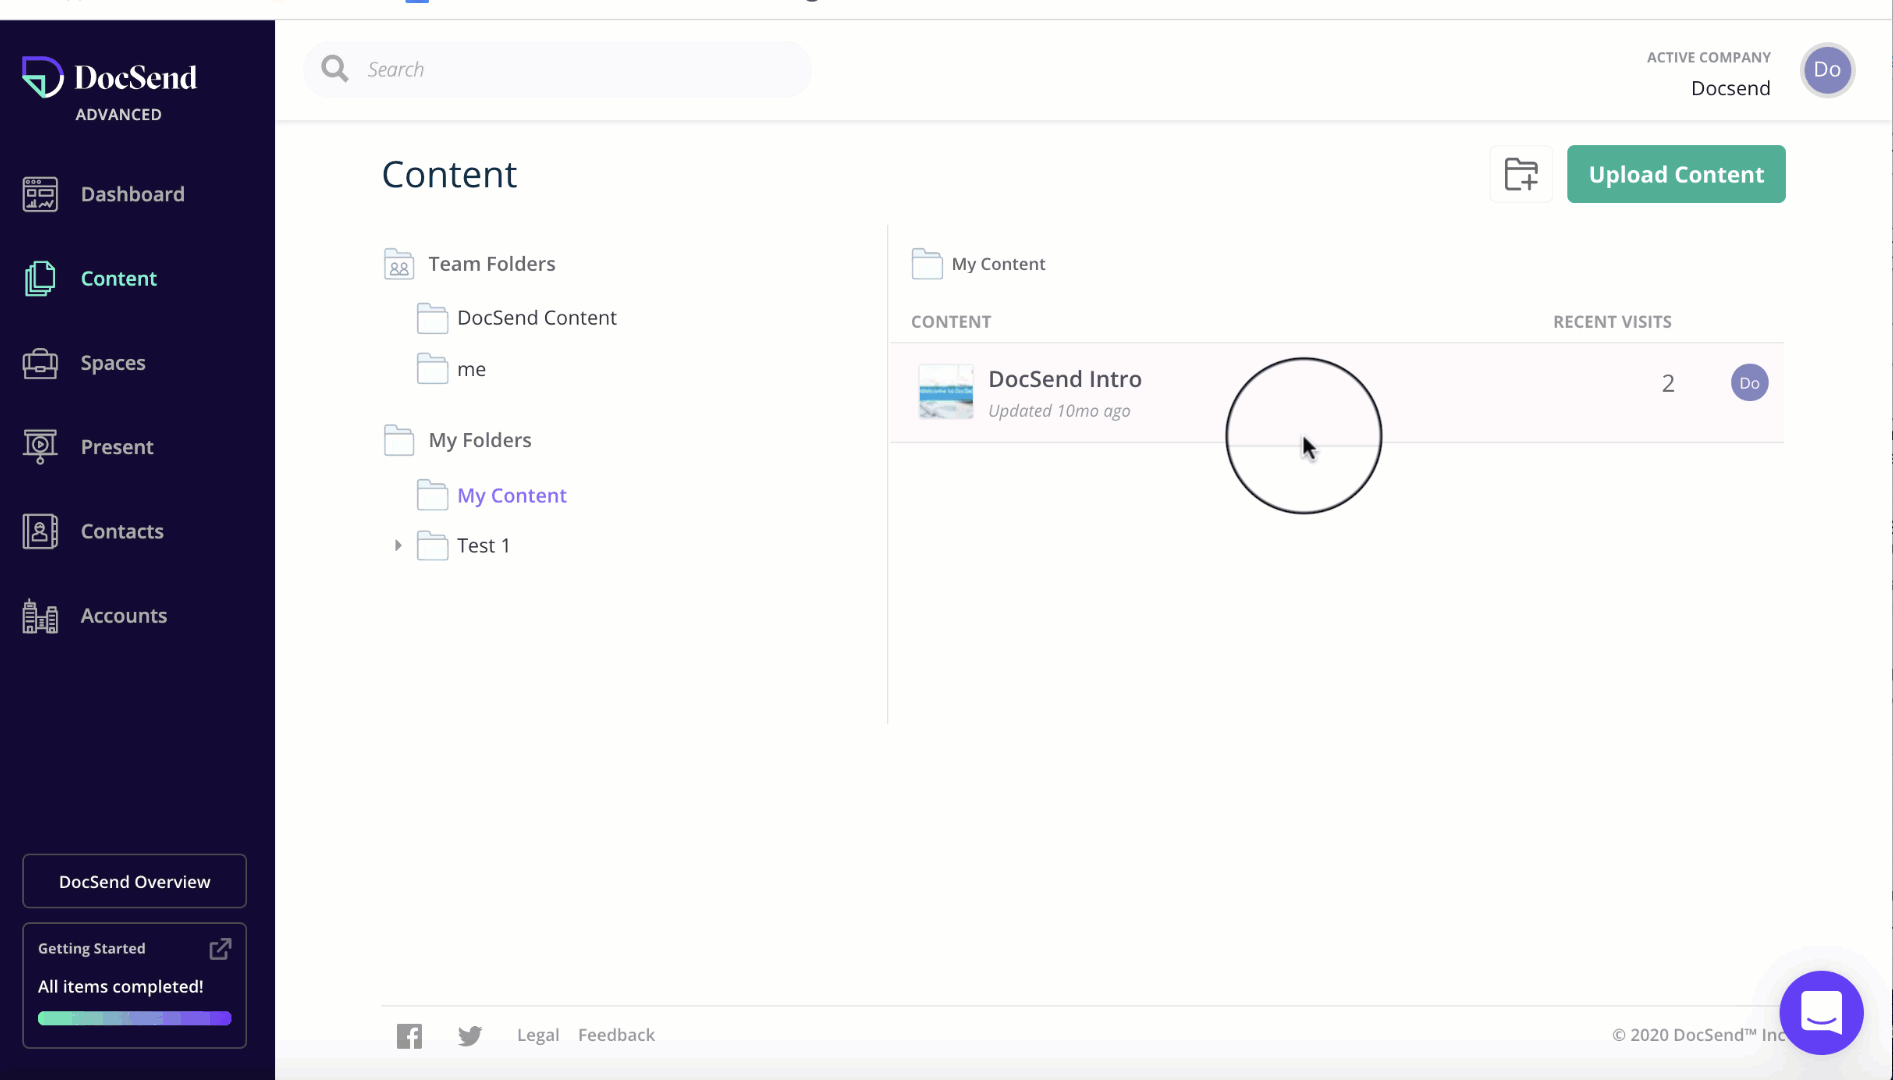Click the RECENT VISITS column header
Image resolution: width=1893 pixels, height=1080 pixels.
pos(1612,322)
